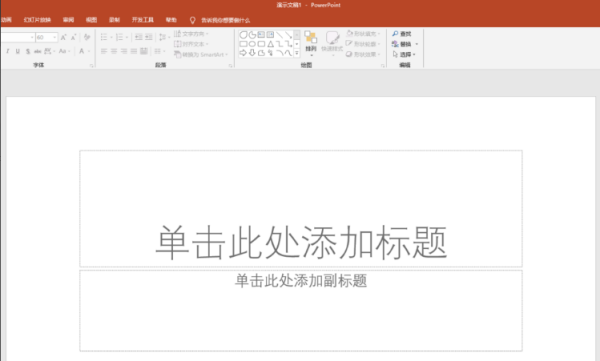Decrease list indent level
Image resolution: width=600 pixels, height=361 pixels.
click(139, 37)
